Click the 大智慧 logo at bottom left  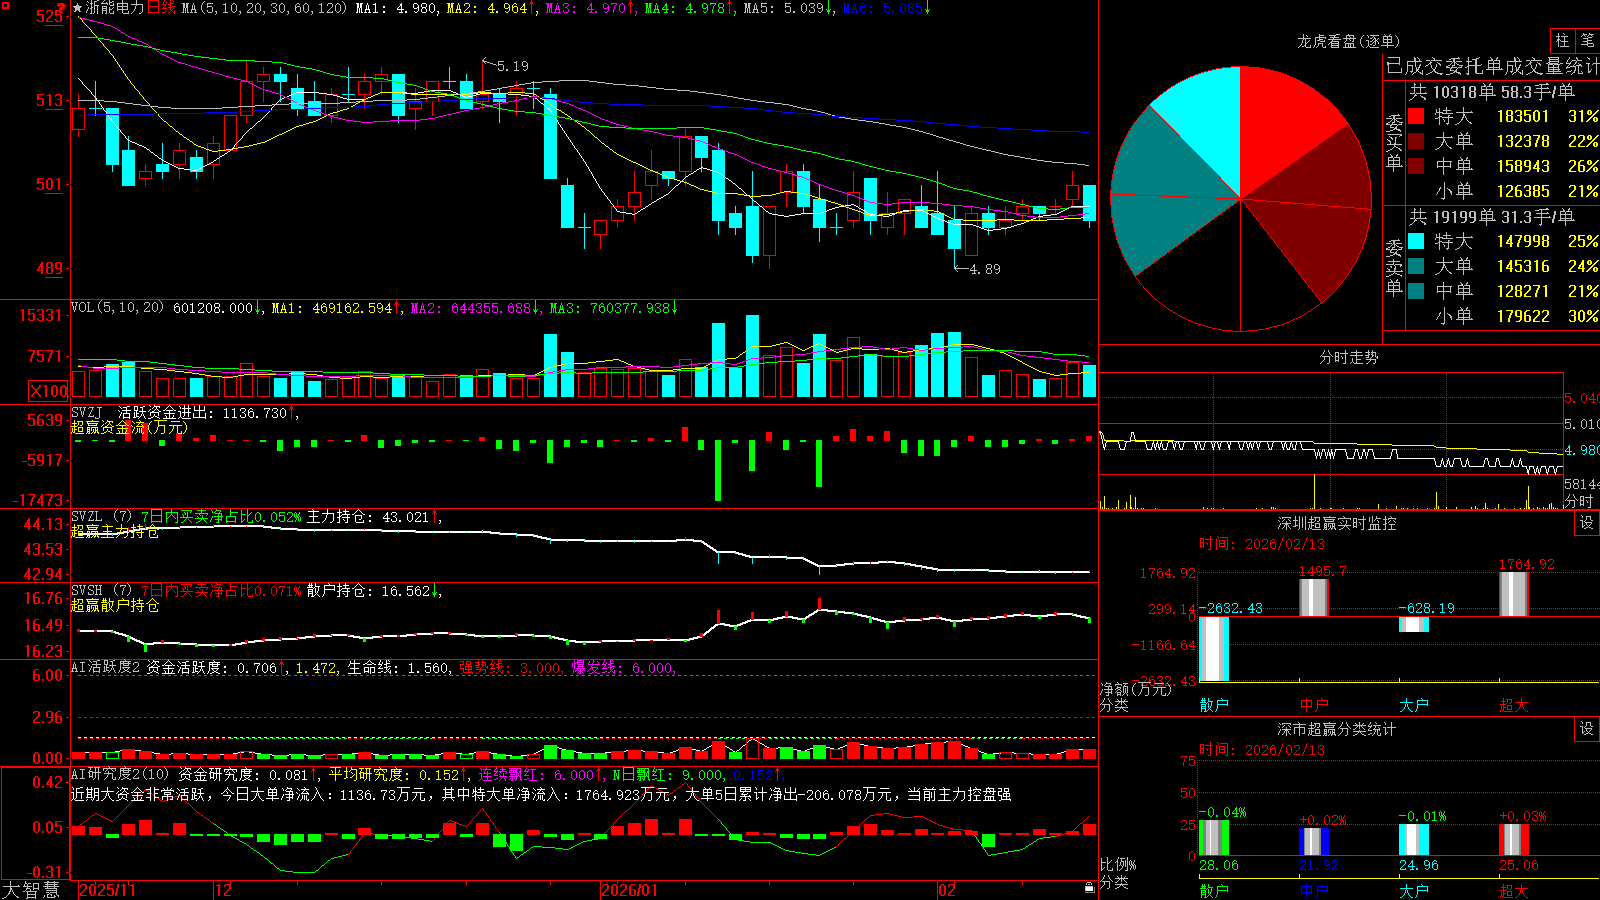coord(31,890)
